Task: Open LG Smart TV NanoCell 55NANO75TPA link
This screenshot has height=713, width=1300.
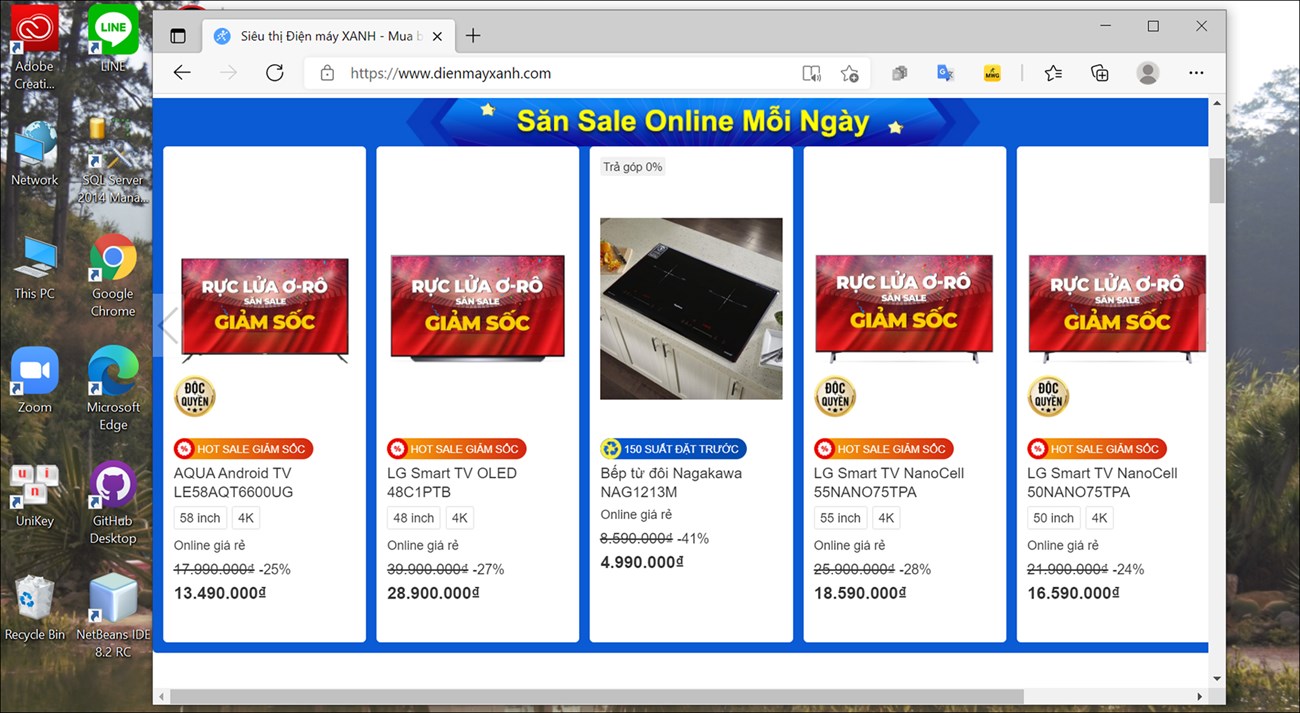Action: tap(889, 482)
